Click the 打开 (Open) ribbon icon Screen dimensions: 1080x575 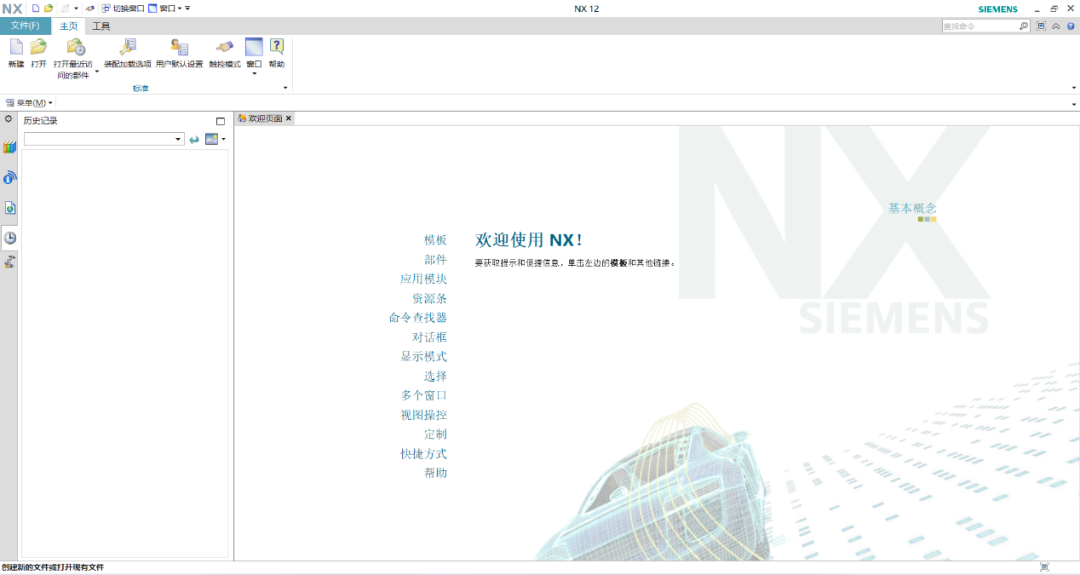pyautogui.click(x=39, y=48)
